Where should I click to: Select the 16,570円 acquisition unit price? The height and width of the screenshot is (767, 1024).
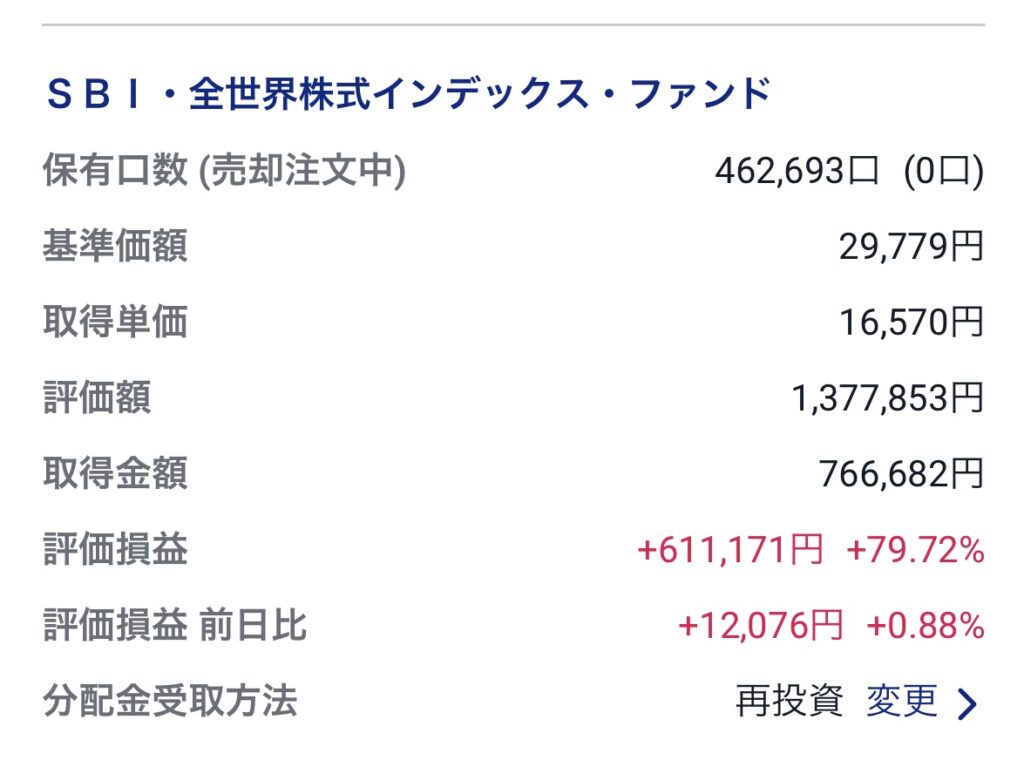[911, 322]
